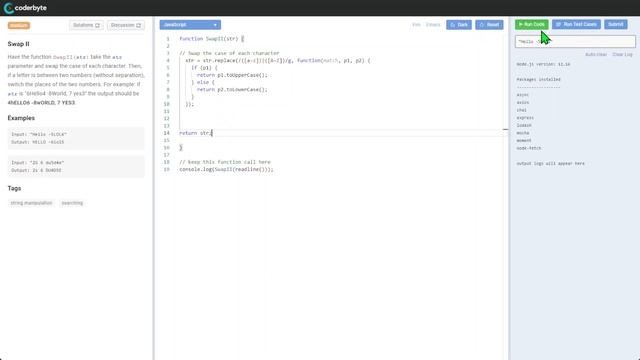Image resolution: width=640 pixels, height=360 pixels.
Task: Click the 'Packages installed' log text
Action: [x=538, y=80]
